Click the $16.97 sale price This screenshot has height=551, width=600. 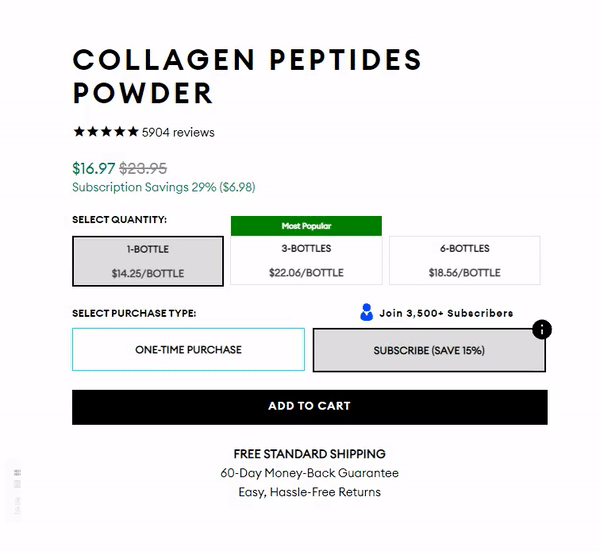[x=93, y=168]
